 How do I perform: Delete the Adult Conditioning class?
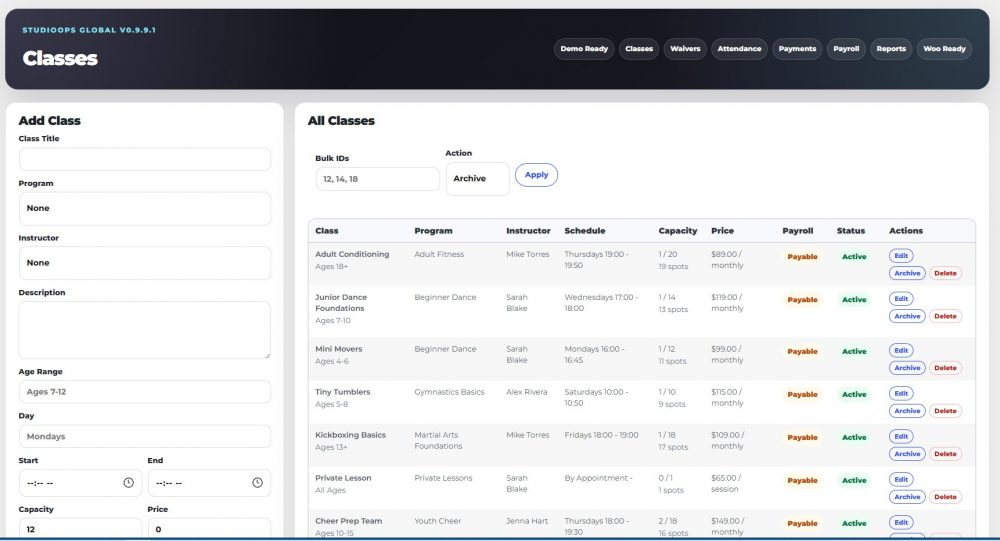(945, 273)
